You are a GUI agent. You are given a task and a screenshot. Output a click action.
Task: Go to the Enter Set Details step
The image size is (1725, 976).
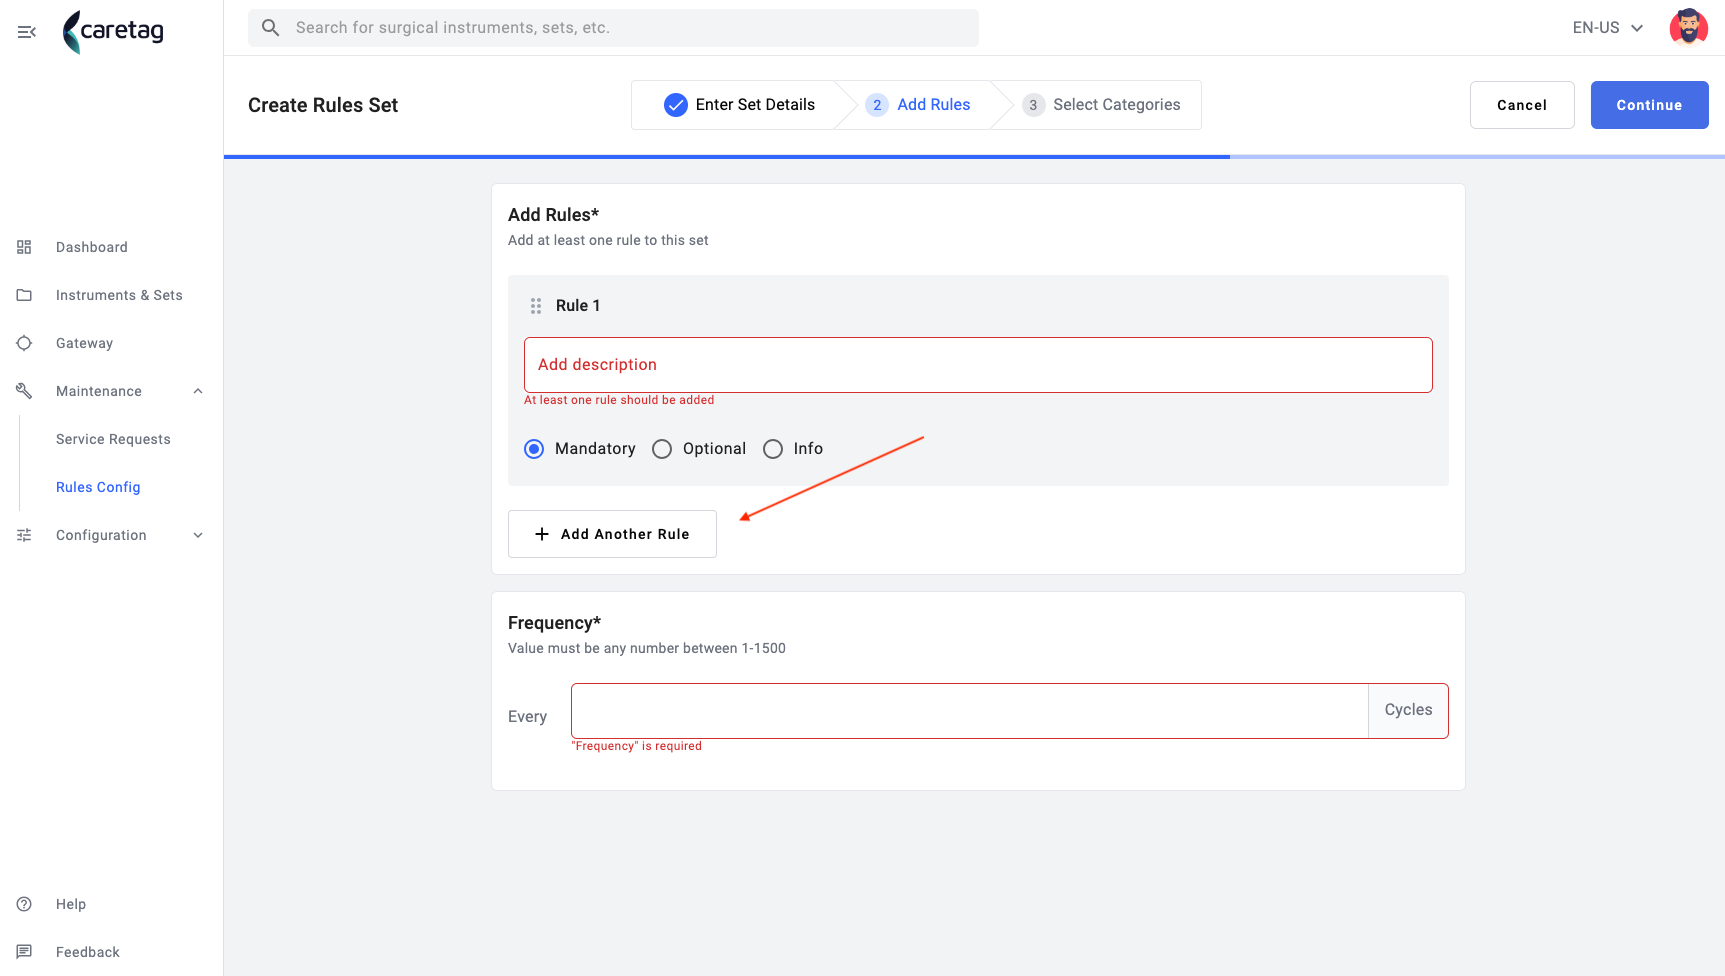(740, 105)
